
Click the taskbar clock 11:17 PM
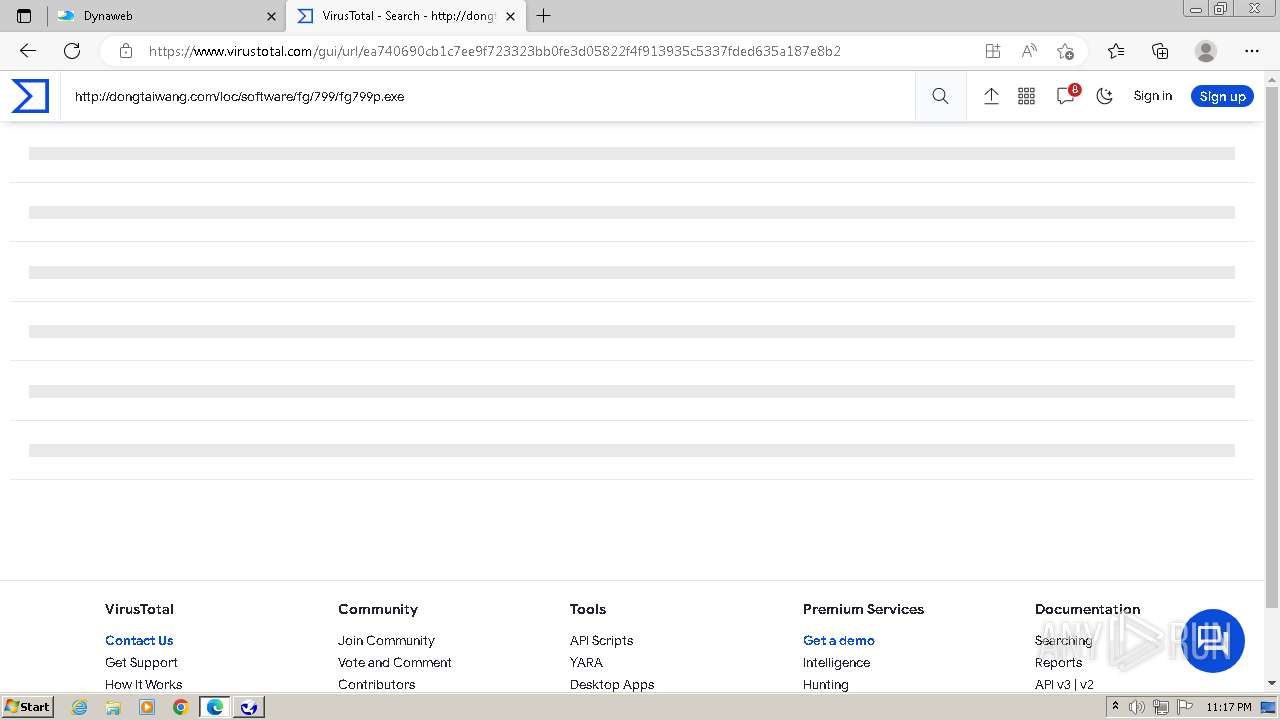click(x=1229, y=707)
